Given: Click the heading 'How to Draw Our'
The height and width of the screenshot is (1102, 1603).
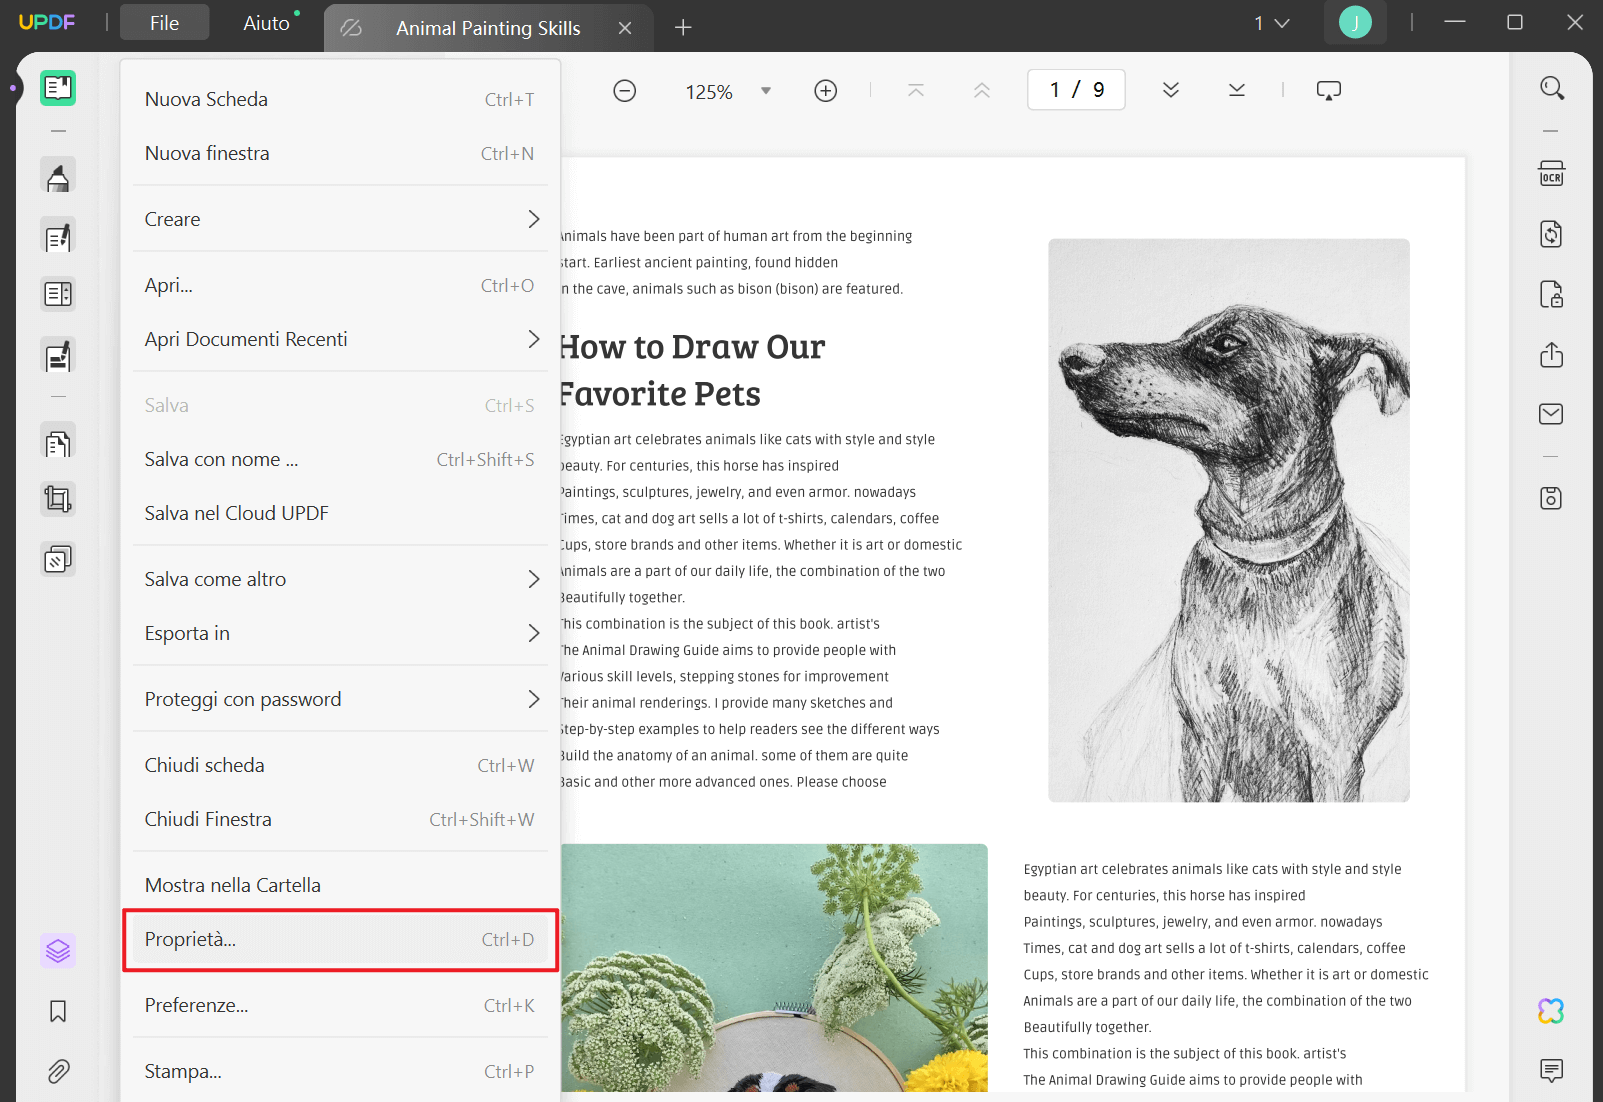Looking at the screenshot, I should coord(692,347).
